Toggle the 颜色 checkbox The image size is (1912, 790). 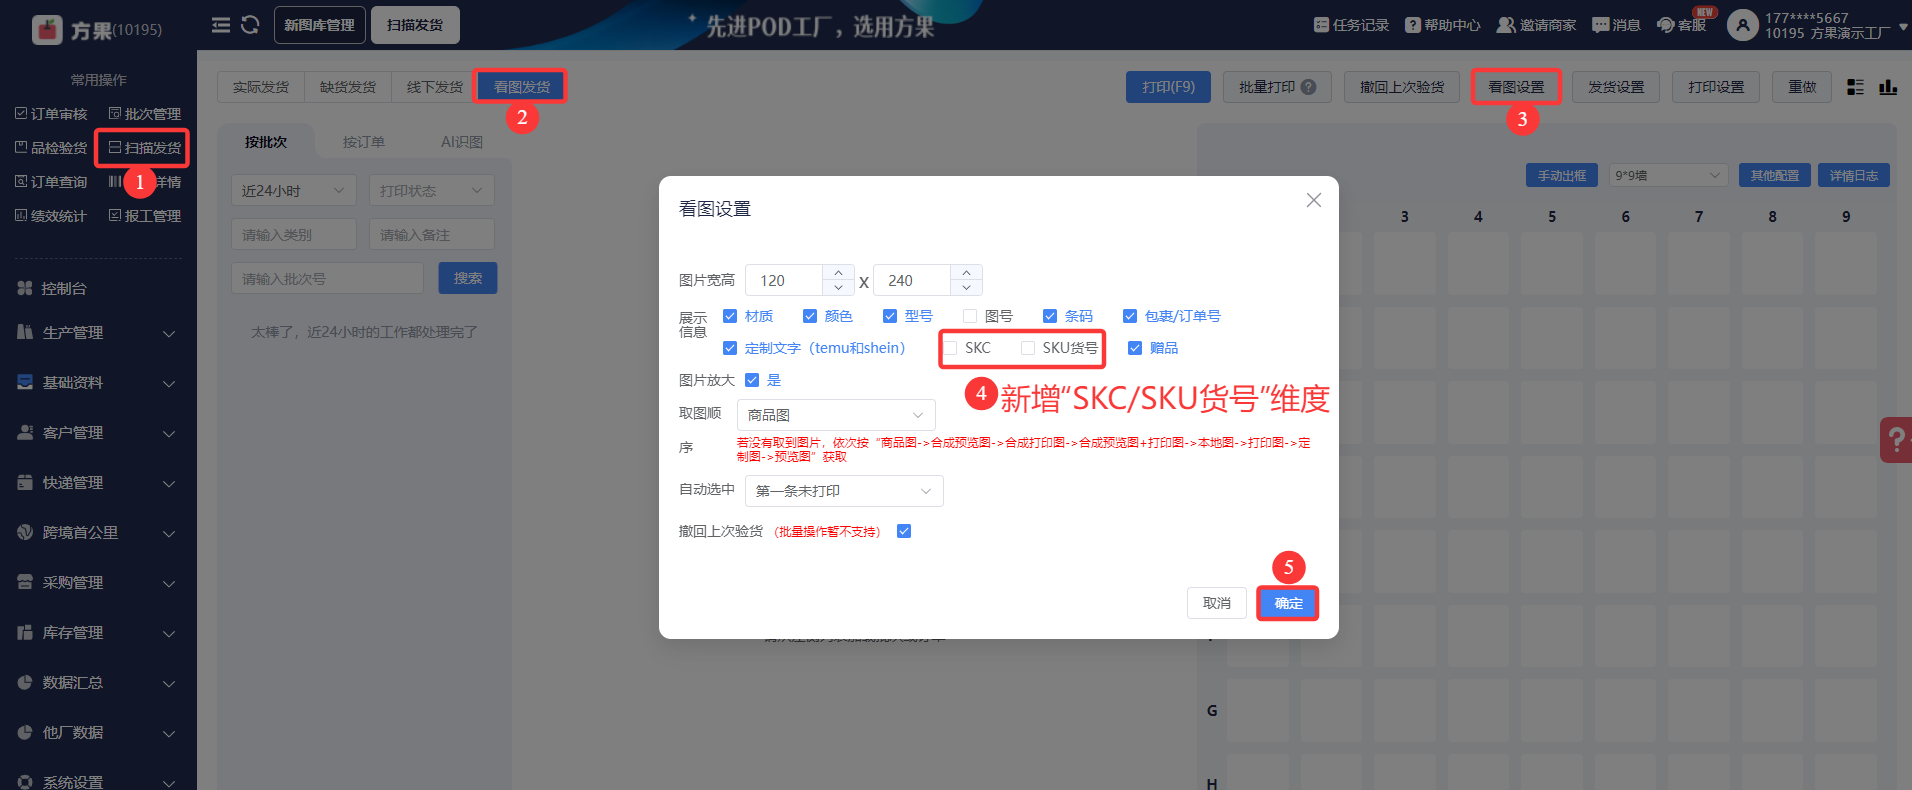(x=810, y=316)
